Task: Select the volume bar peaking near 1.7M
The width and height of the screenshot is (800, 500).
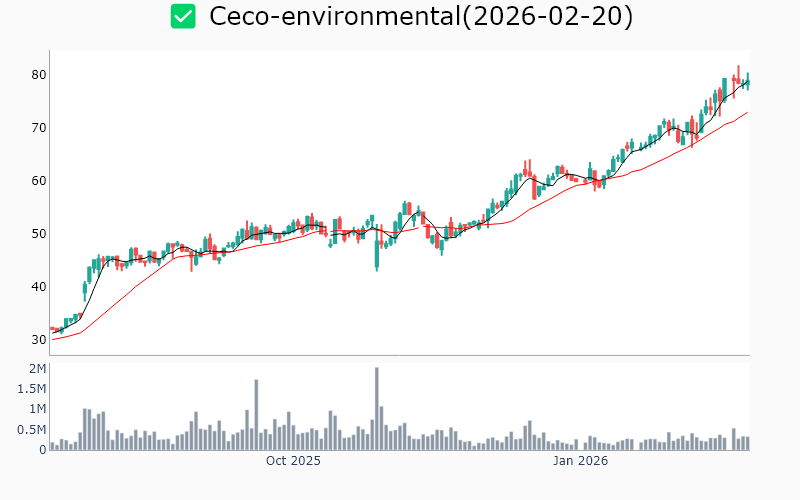Action: (256, 415)
